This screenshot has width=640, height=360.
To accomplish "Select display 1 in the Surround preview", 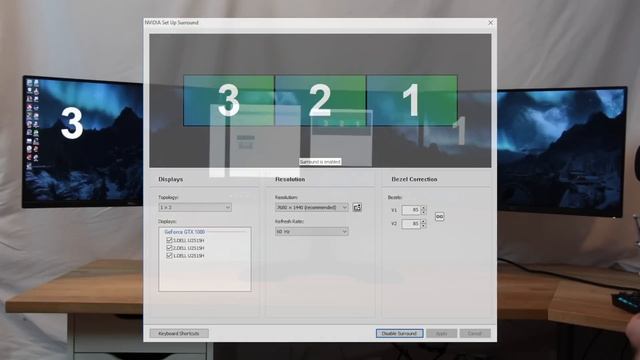I will click(x=412, y=100).
